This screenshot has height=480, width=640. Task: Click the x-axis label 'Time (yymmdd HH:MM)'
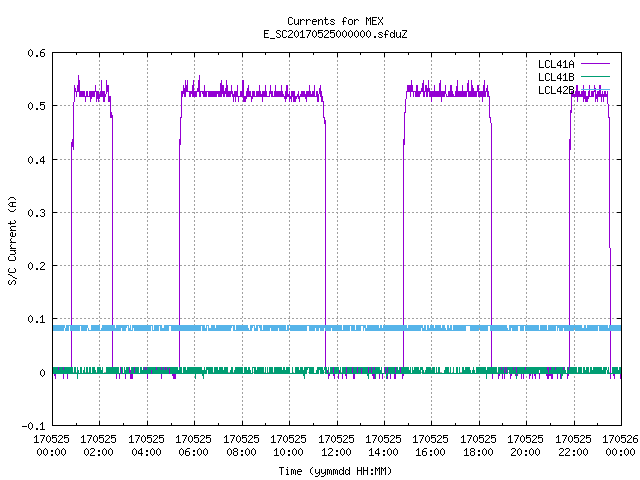(x=335, y=471)
